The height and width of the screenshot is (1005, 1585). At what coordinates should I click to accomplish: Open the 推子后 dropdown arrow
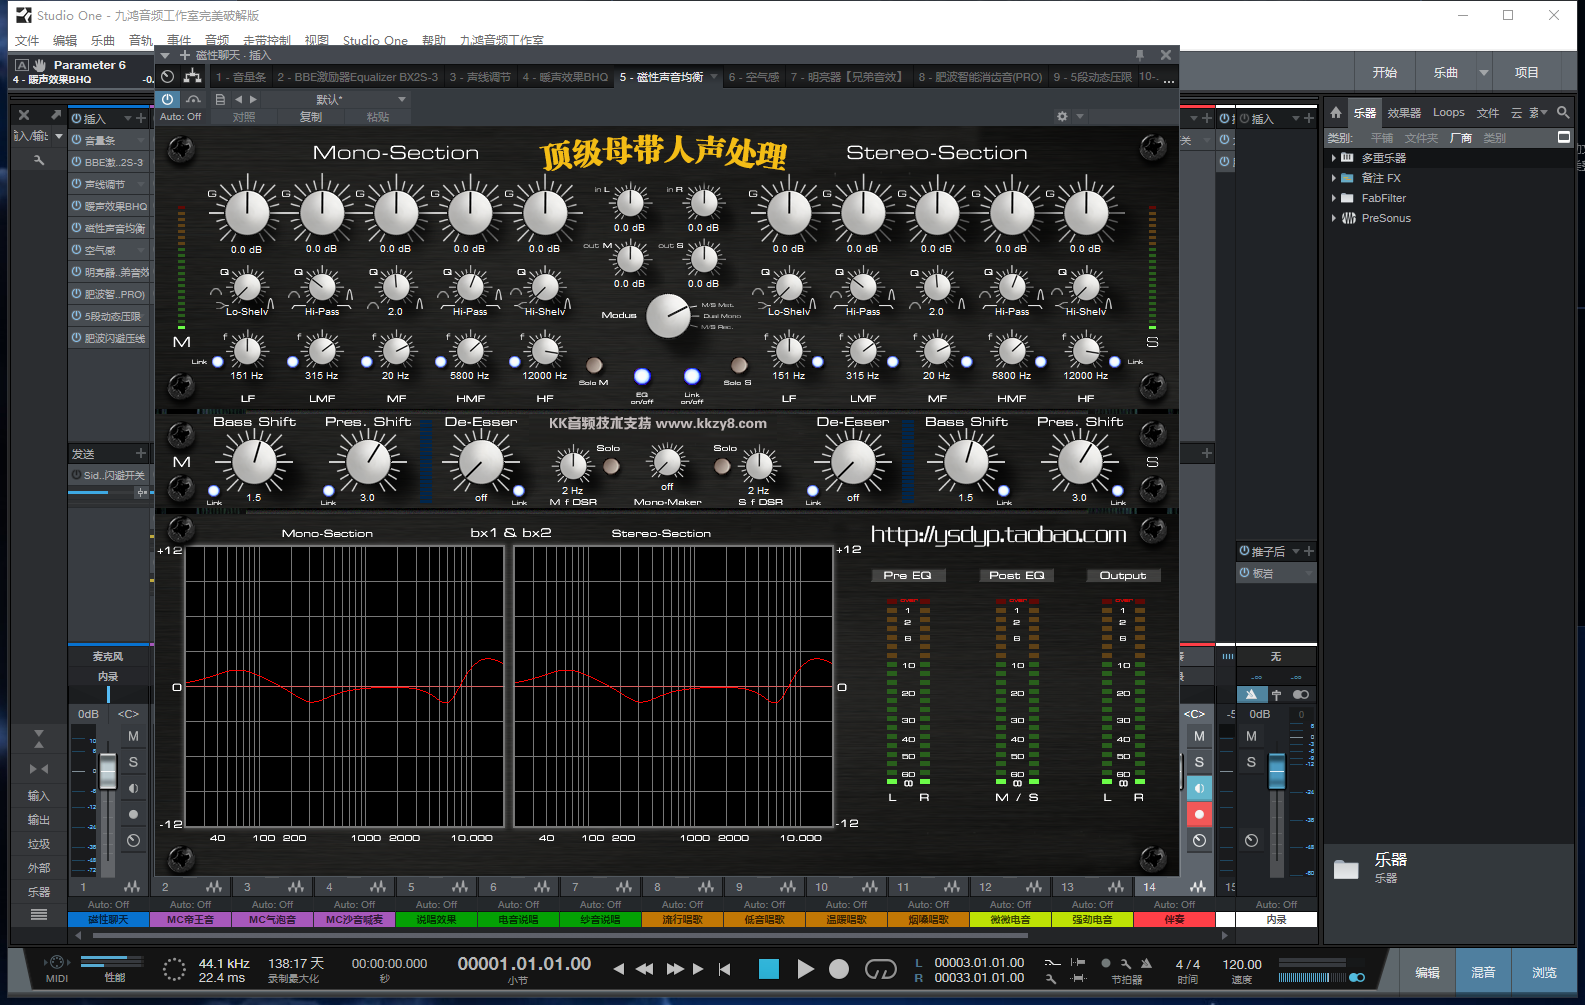tap(1296, 551)
